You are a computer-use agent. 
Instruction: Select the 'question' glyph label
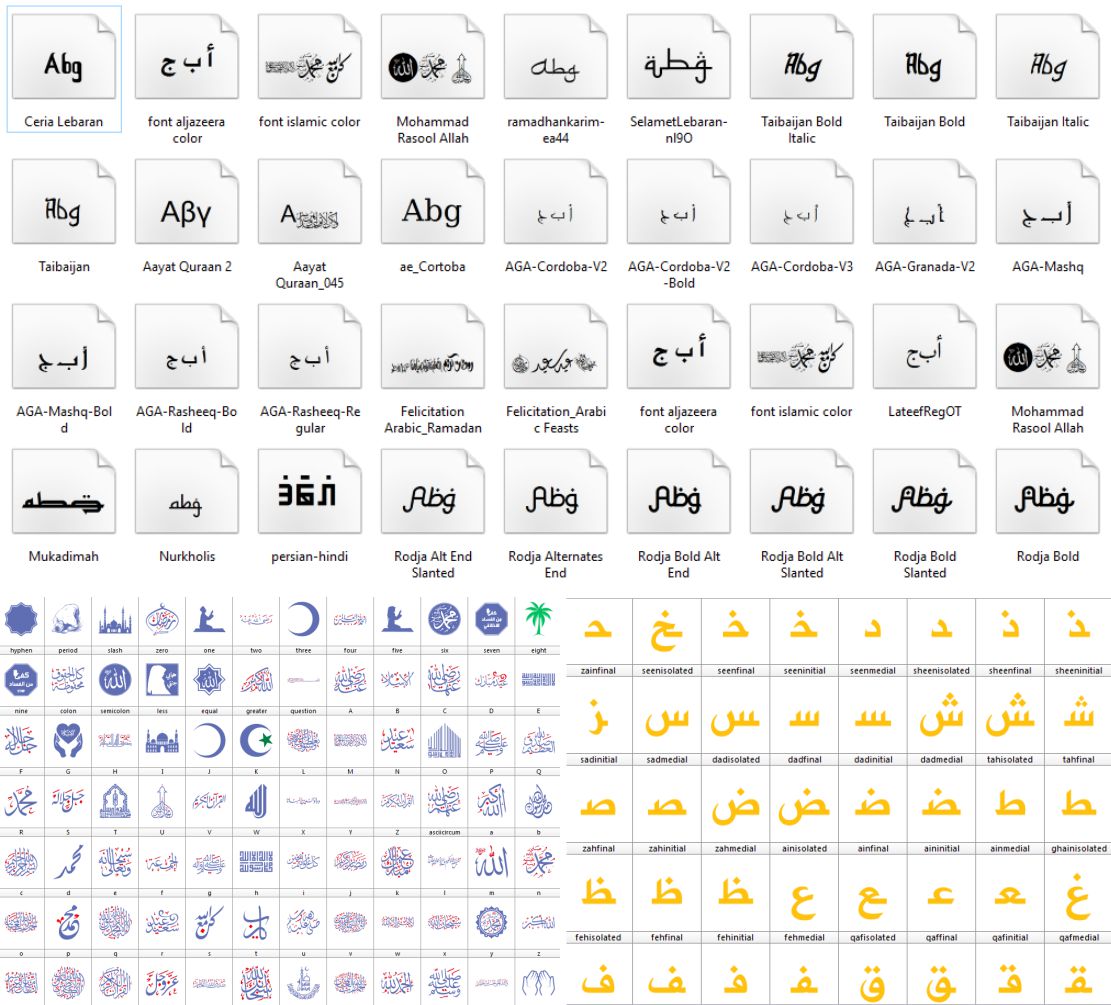tap(303, 711)
